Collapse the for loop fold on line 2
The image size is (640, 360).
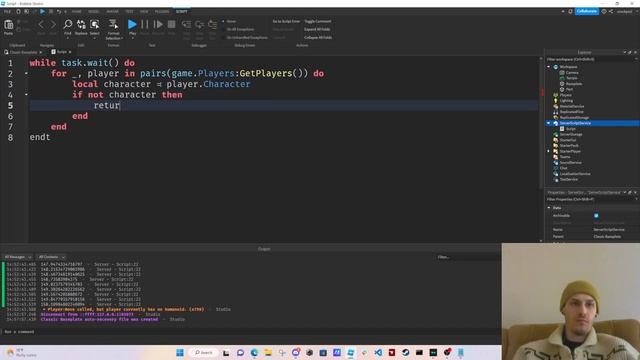pyautogui.click(x=26, y=73)
